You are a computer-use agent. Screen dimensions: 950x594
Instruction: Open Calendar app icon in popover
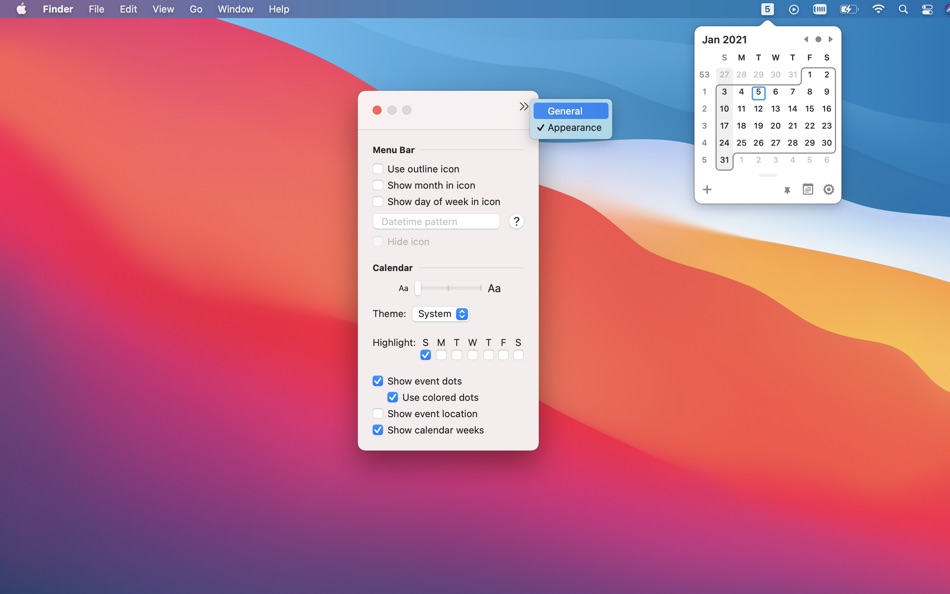click(808, 190)
